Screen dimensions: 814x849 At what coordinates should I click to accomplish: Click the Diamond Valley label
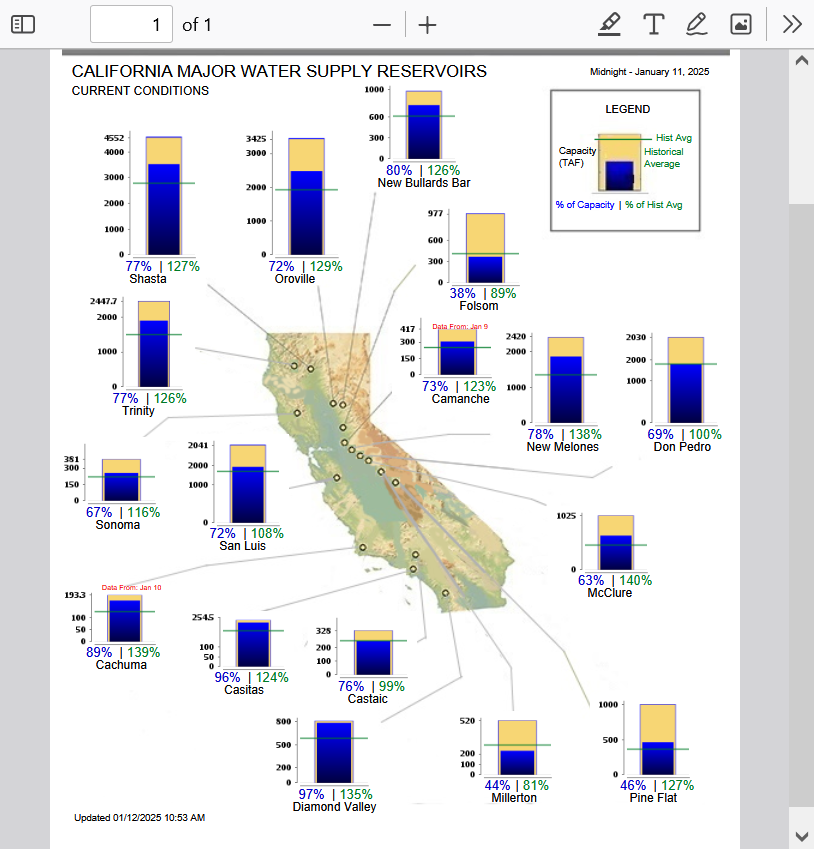pyautogui.click(x=334, y=807)
